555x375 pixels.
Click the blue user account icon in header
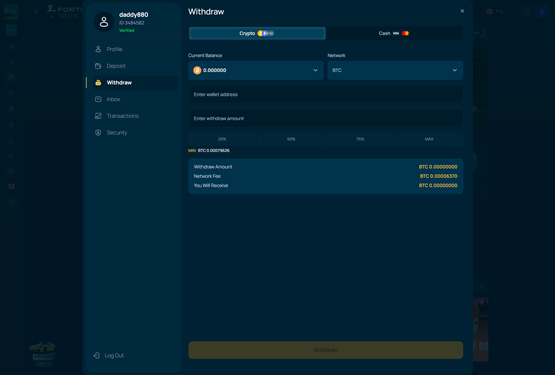(x=542, y=11)
